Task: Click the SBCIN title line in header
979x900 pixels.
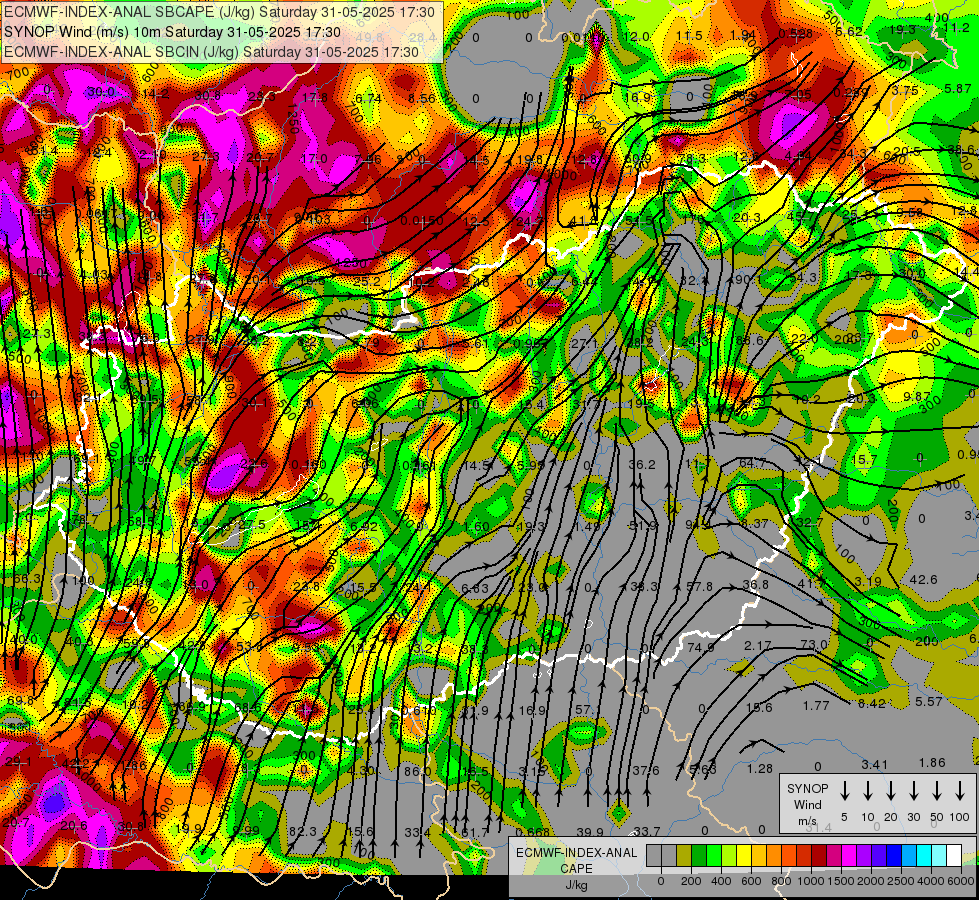Action: point(211,52)
